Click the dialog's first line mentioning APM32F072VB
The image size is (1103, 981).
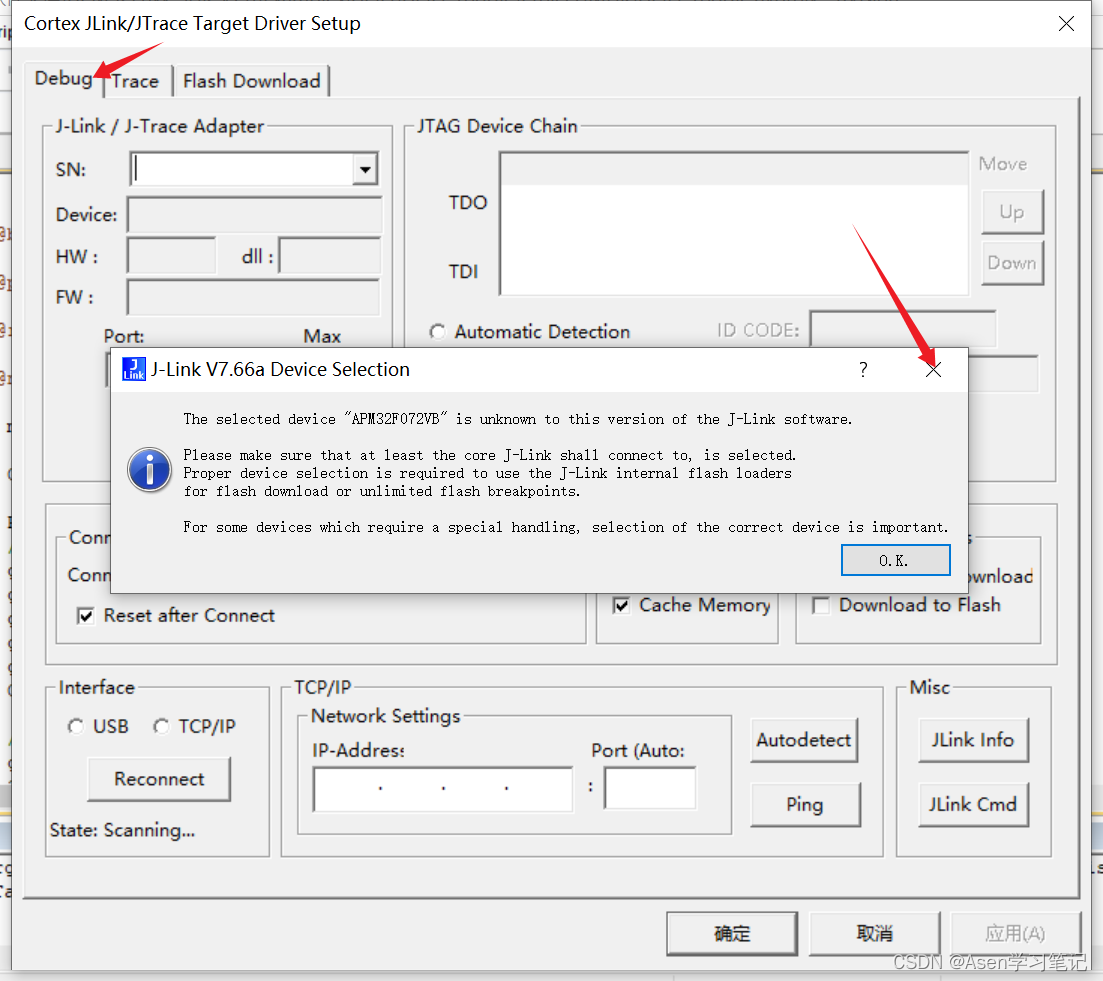click(518, 420)
